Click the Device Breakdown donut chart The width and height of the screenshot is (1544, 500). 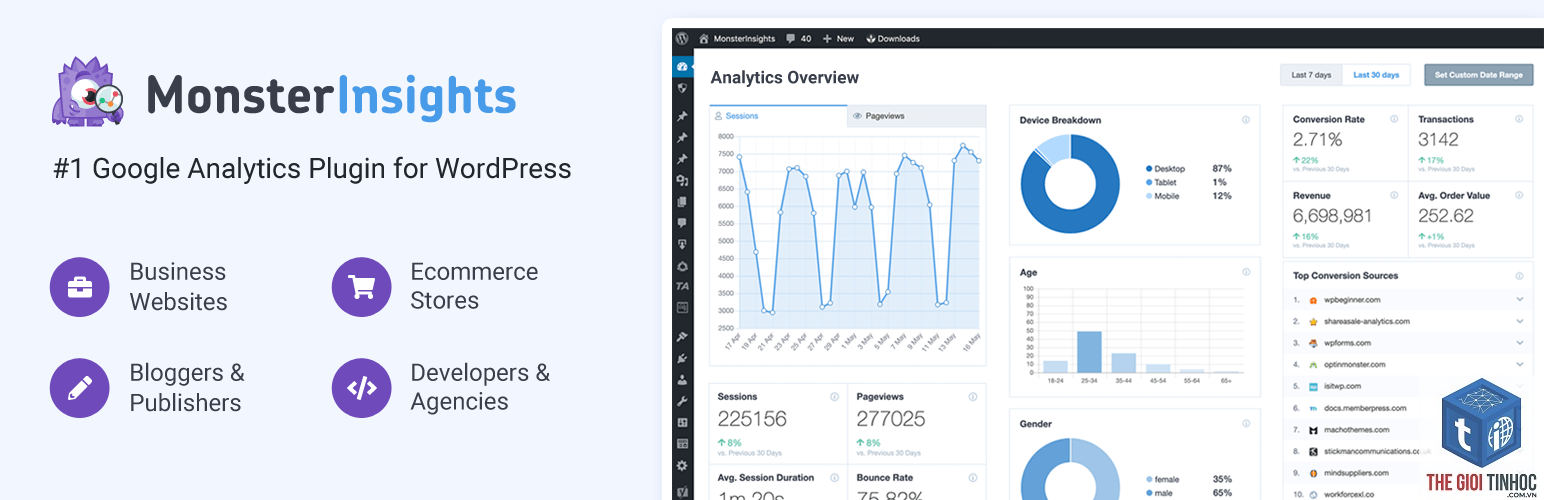point(1070,184)
